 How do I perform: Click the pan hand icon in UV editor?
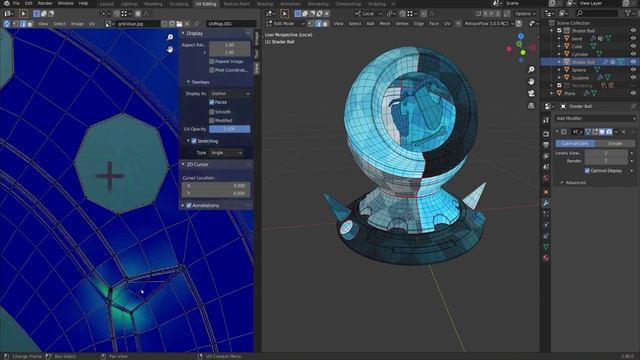[170, 49]
